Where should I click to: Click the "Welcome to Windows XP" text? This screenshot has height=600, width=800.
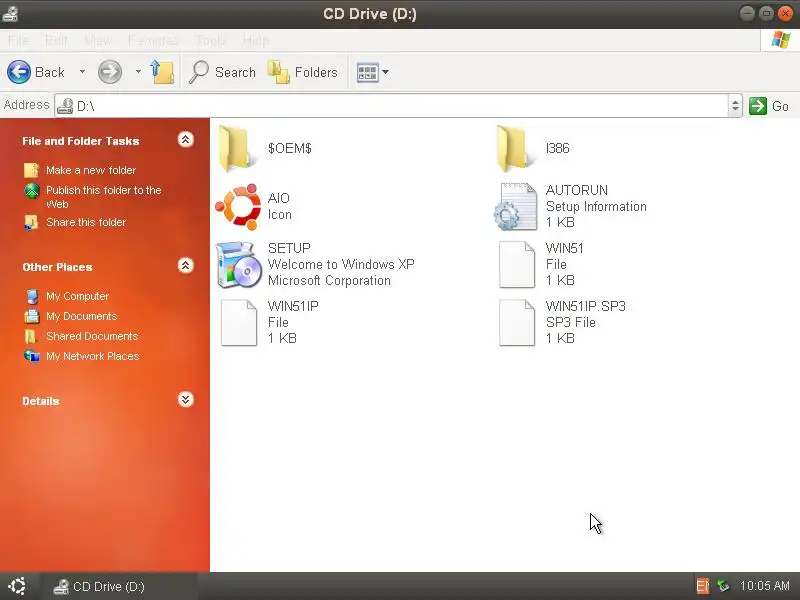[341, 264]
